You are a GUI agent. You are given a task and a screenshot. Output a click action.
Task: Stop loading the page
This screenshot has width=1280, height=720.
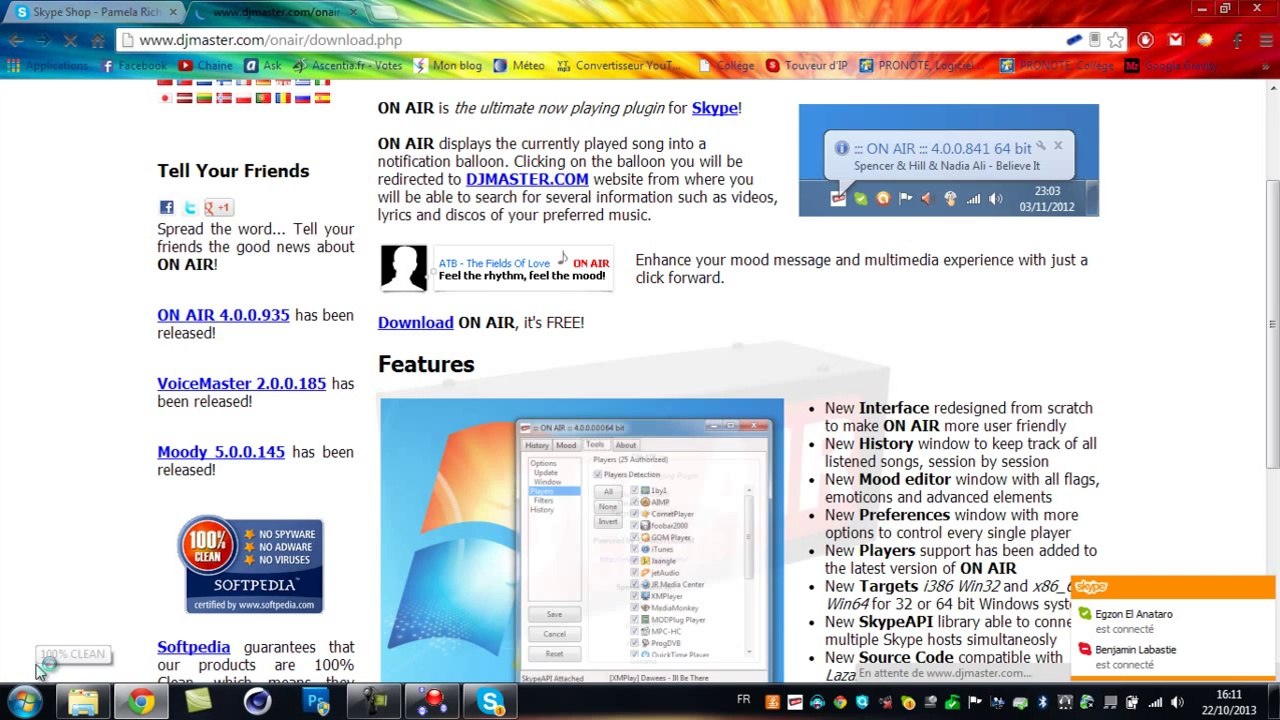[70, 41]
